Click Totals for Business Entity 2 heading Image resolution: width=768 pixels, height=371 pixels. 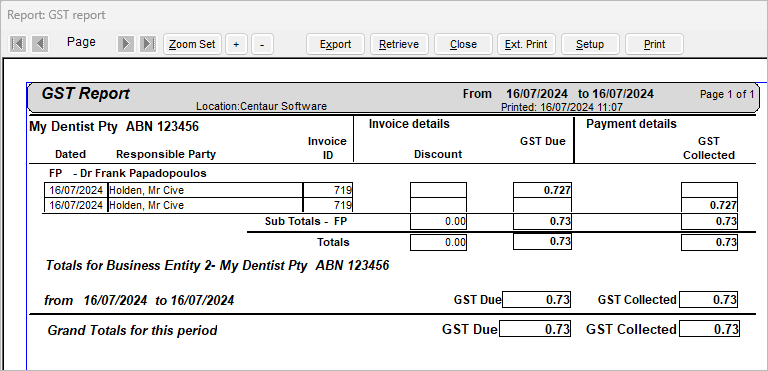217,266
